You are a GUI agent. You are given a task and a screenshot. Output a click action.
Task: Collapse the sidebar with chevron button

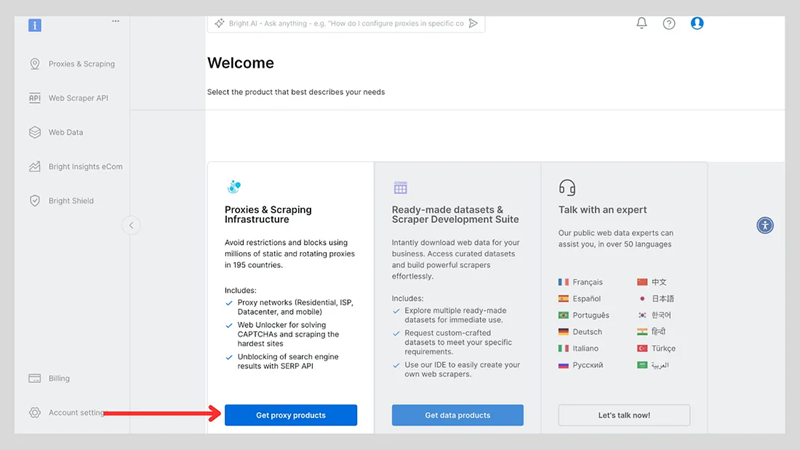click(131, 225)
